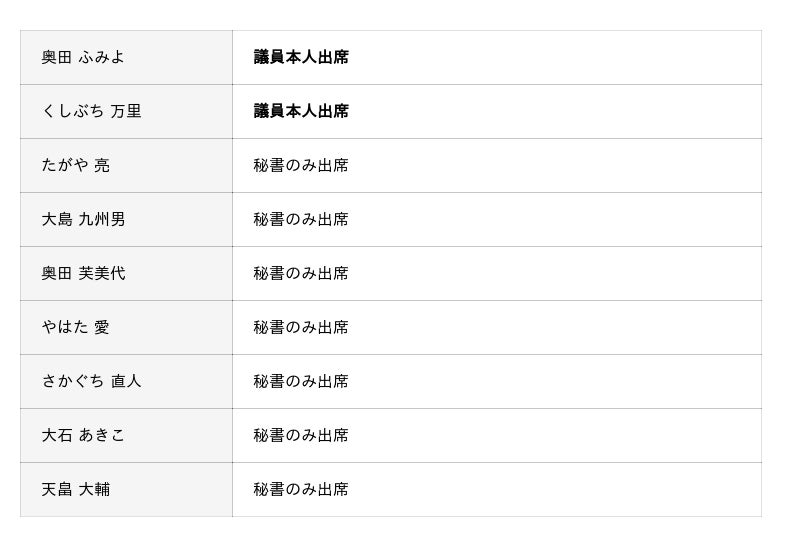Screen dimensions: 800x547
Task: Click the name たがや 亮
Action: click(x=76, y=166)
